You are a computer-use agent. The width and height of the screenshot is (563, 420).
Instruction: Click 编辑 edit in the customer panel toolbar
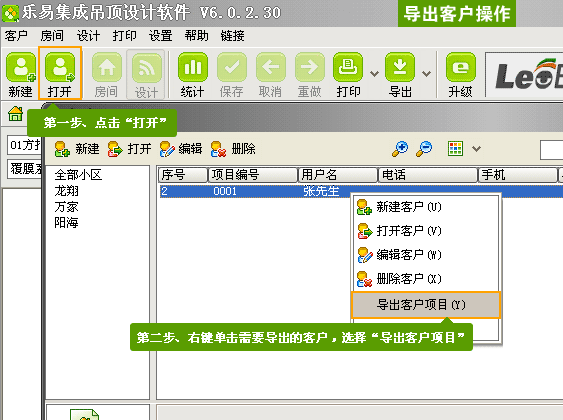click(181, 149)
